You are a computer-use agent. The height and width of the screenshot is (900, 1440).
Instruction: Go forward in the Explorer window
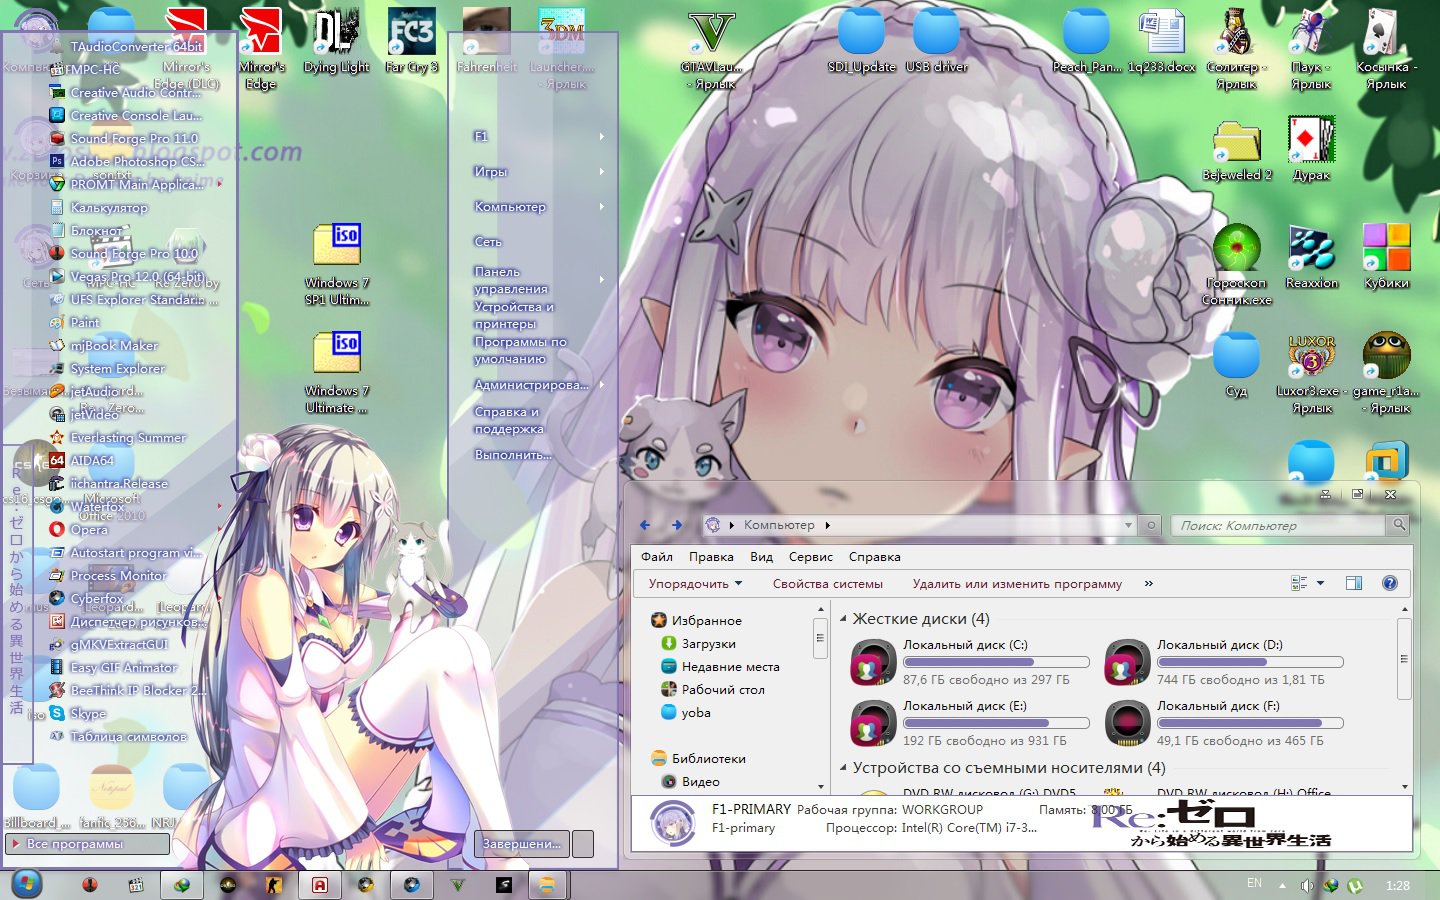pyautogui.click(x=677, y=525)
